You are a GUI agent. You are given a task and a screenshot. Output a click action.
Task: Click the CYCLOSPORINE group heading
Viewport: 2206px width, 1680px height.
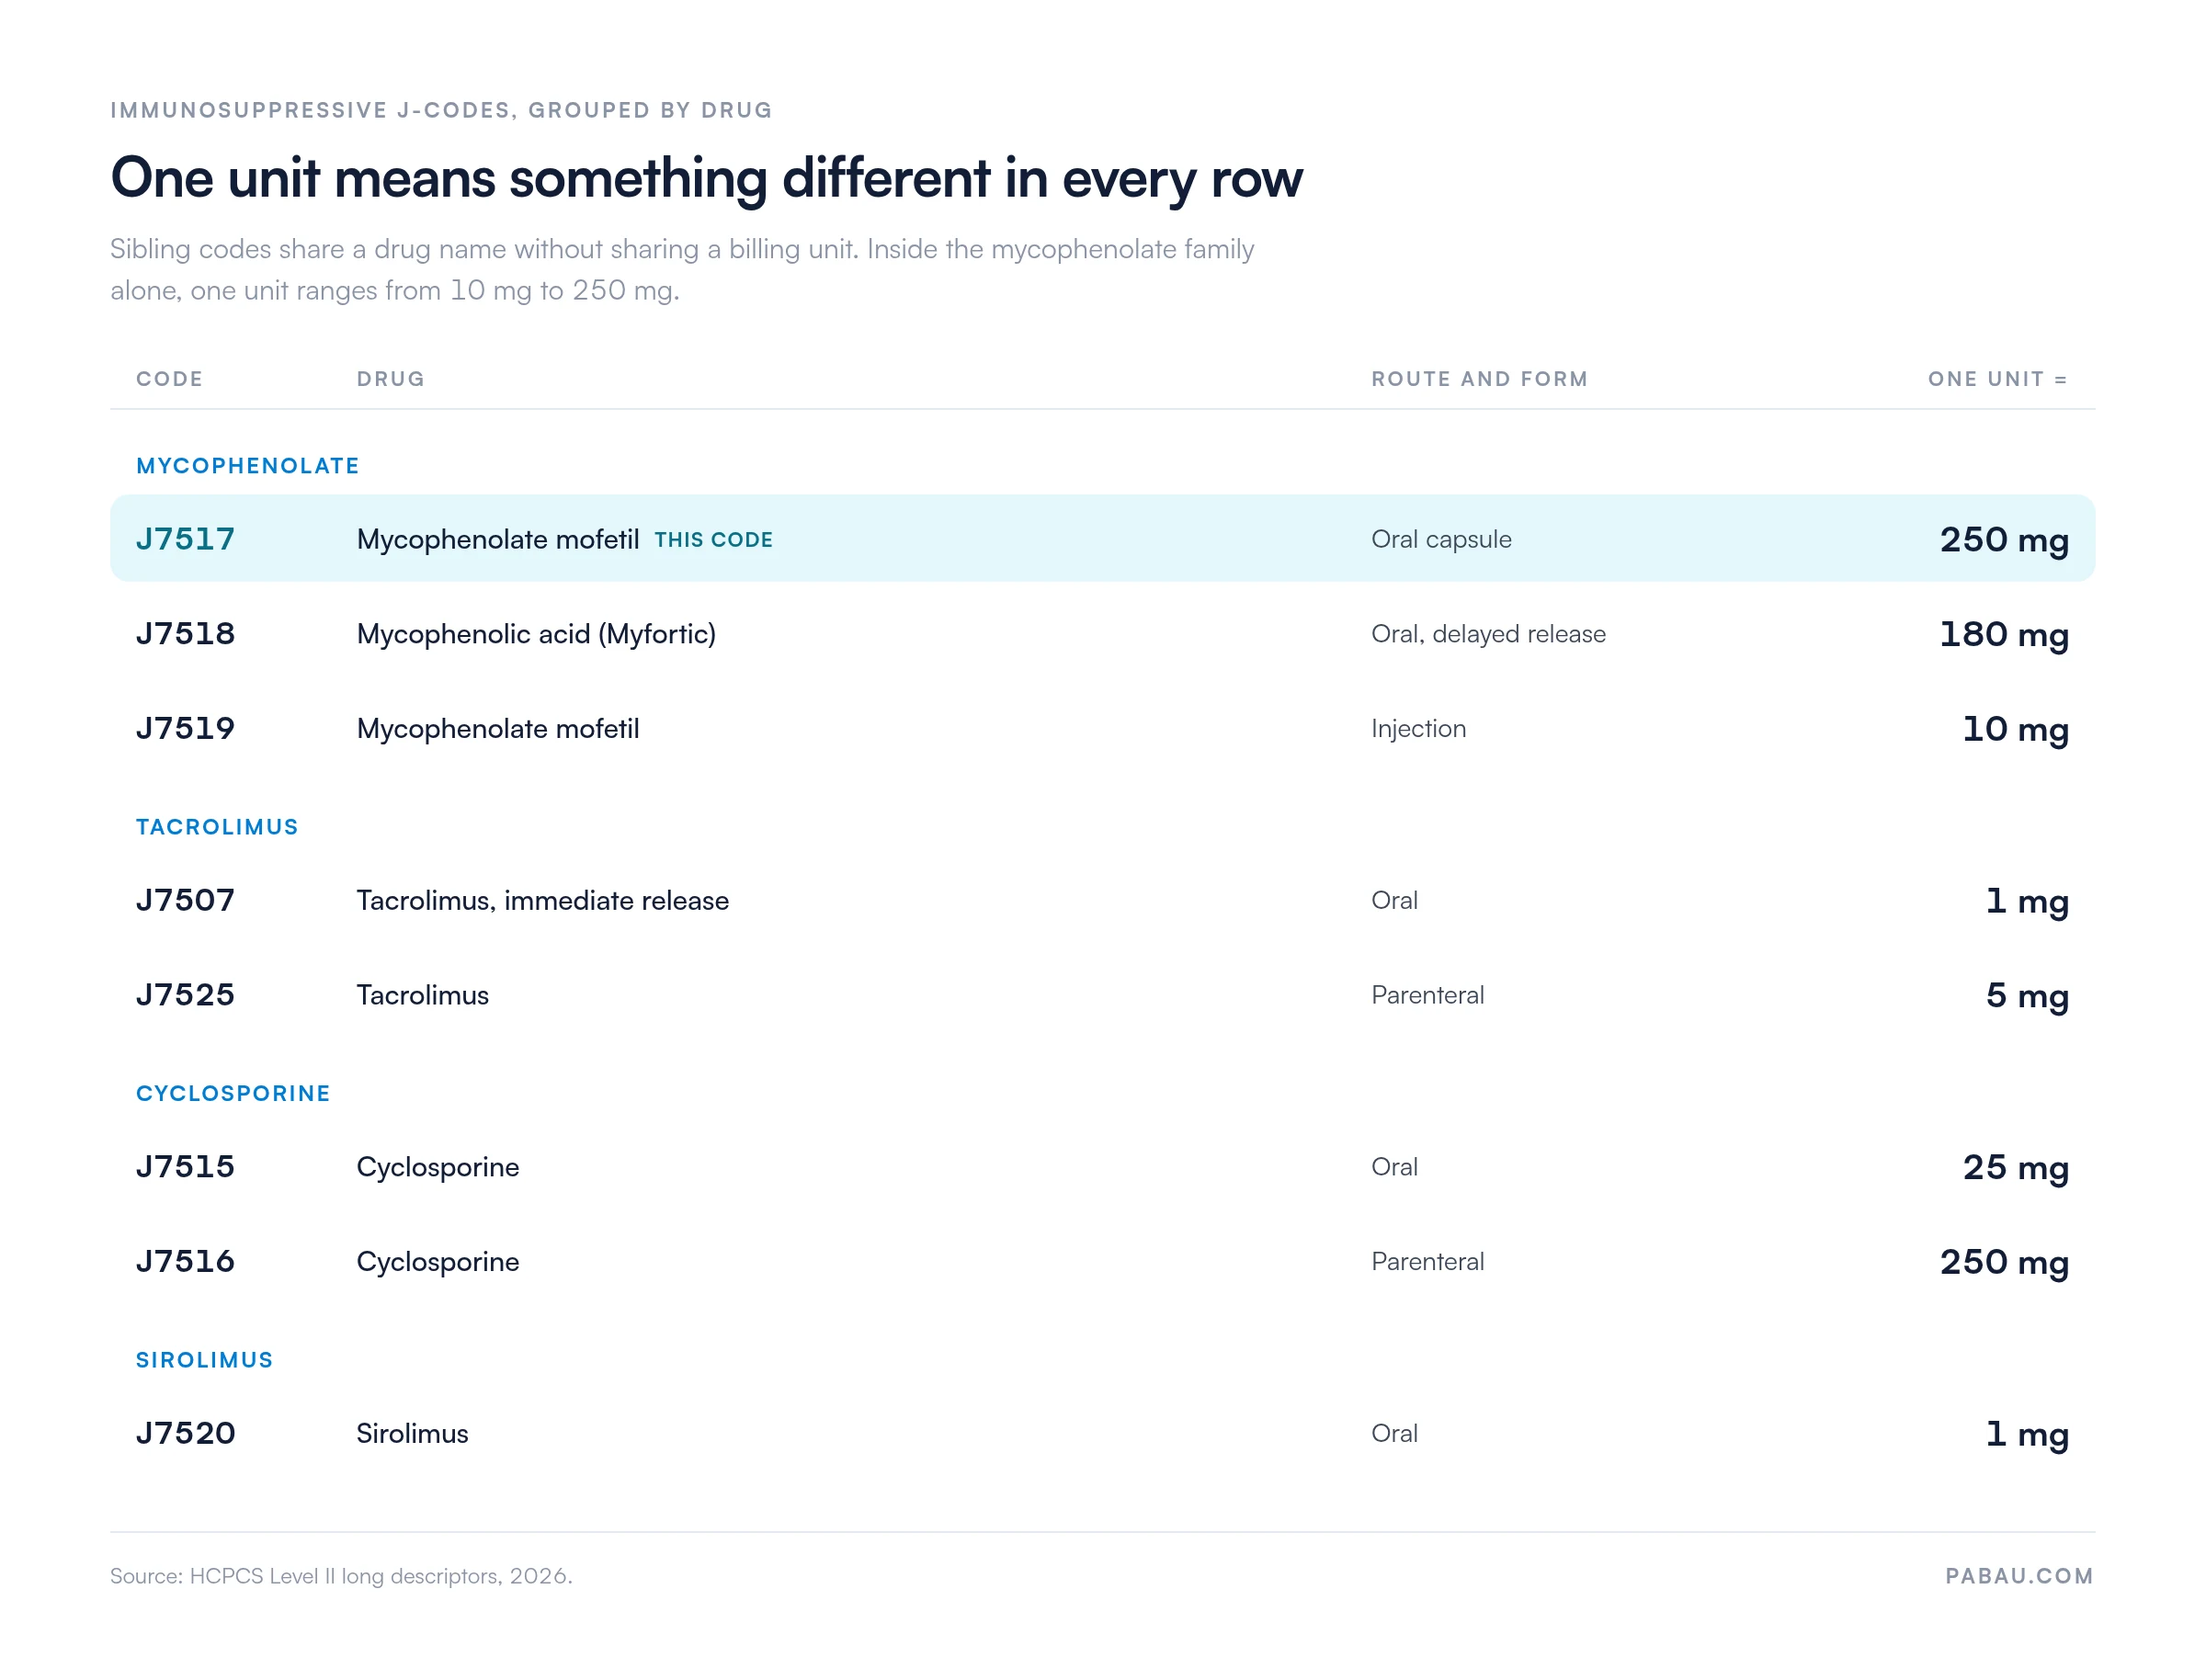pos(233,1093)
